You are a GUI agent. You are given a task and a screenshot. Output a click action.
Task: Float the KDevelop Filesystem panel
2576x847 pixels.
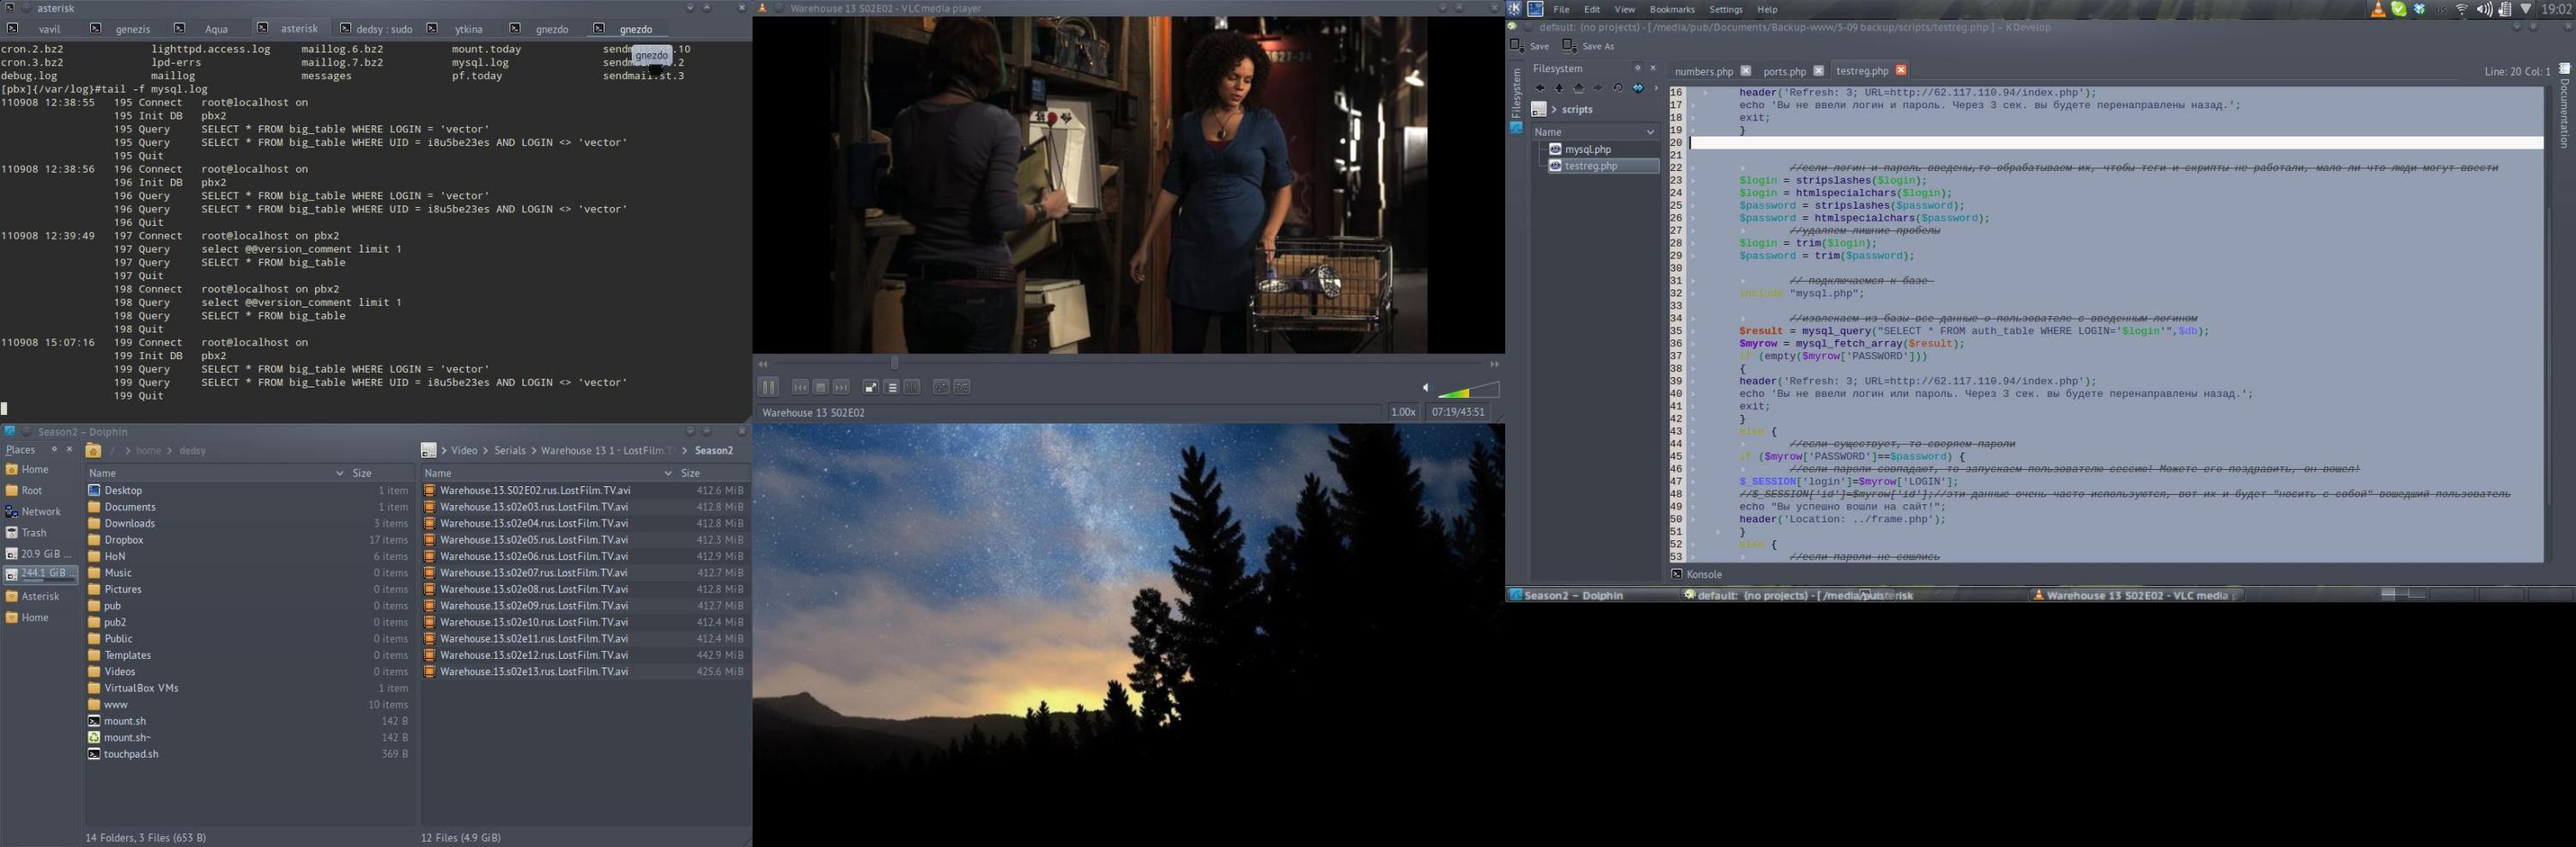1637,68
